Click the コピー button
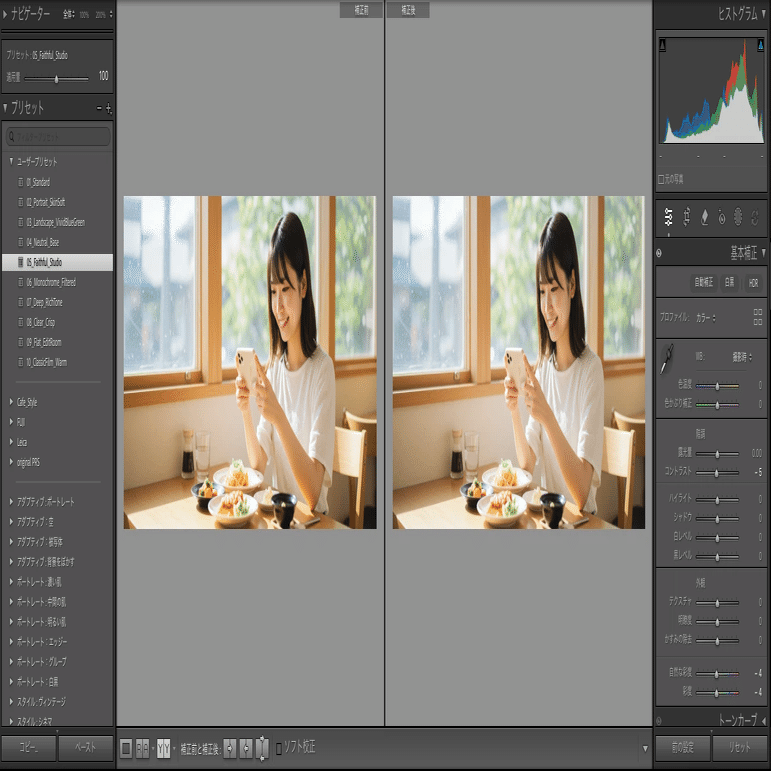771x771 pixels. pyautogui.click(x=28, y=747)
